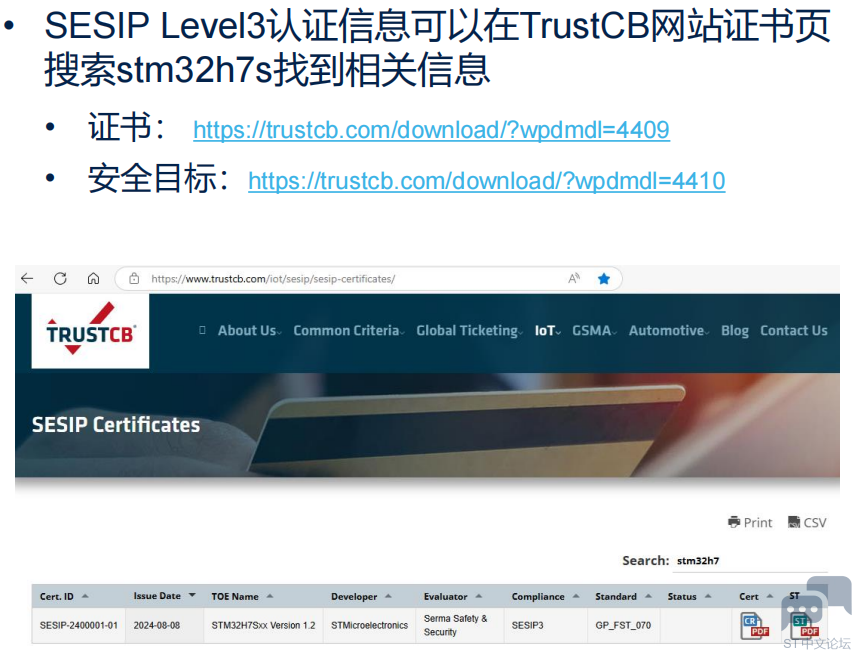Screen dimensions: 860x659
Task: Click the SESIP Certificates banner heading
Action: 116,425
